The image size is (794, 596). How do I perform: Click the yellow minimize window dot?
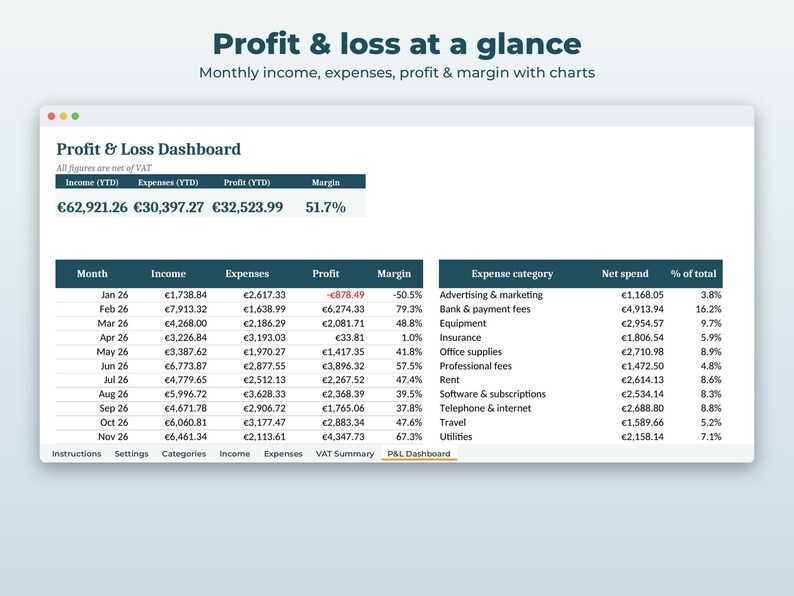click(x=63, y=116)
